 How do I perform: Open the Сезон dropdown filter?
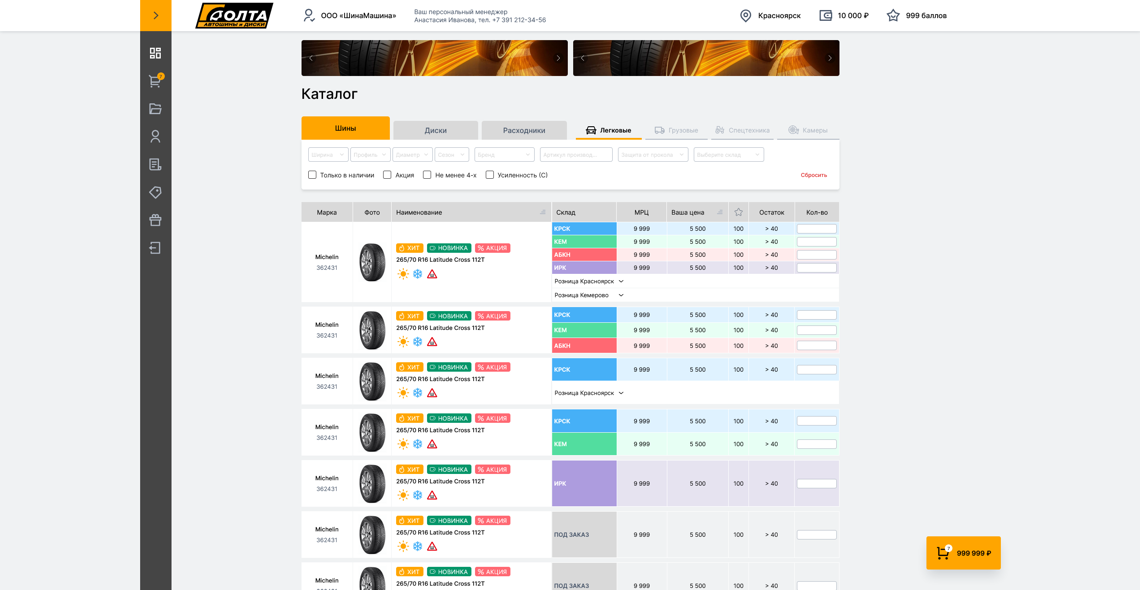point(452,154)
